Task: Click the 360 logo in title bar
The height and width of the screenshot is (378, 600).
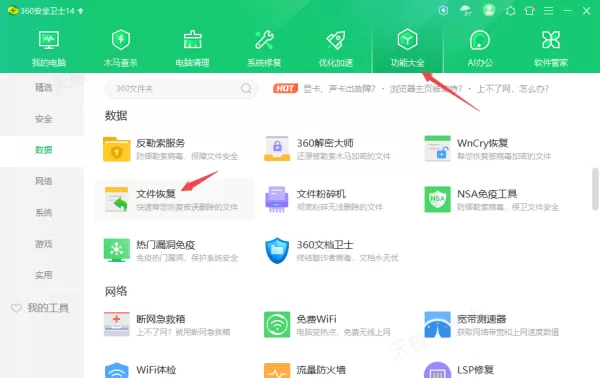Action: pyautogui.click(x=13, y=11)
